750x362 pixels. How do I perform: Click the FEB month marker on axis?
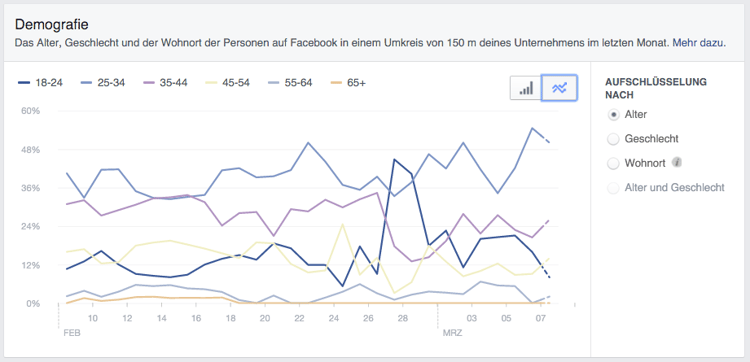[72, 333]
